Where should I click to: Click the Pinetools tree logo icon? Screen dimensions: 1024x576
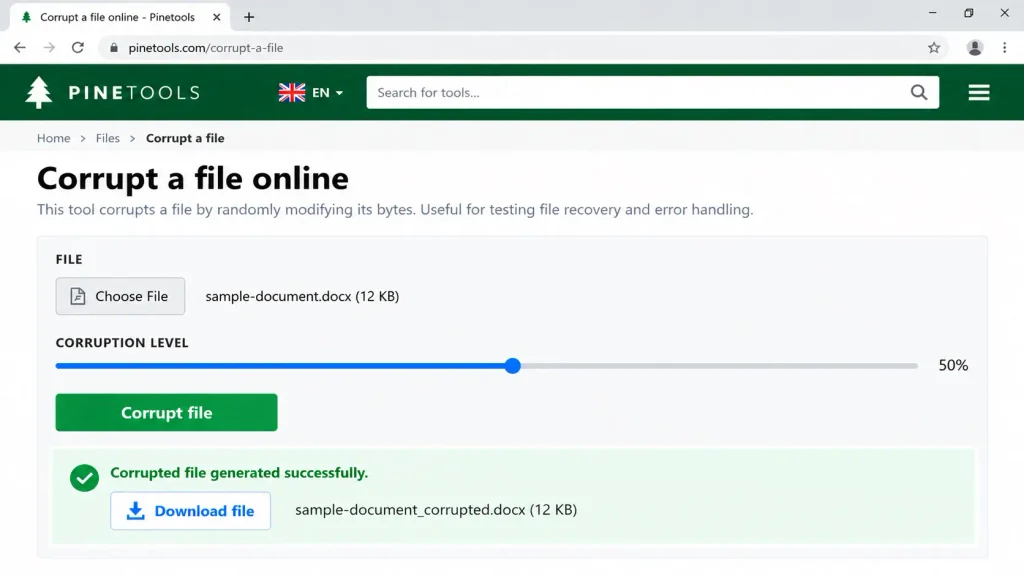tap(39, 92)
